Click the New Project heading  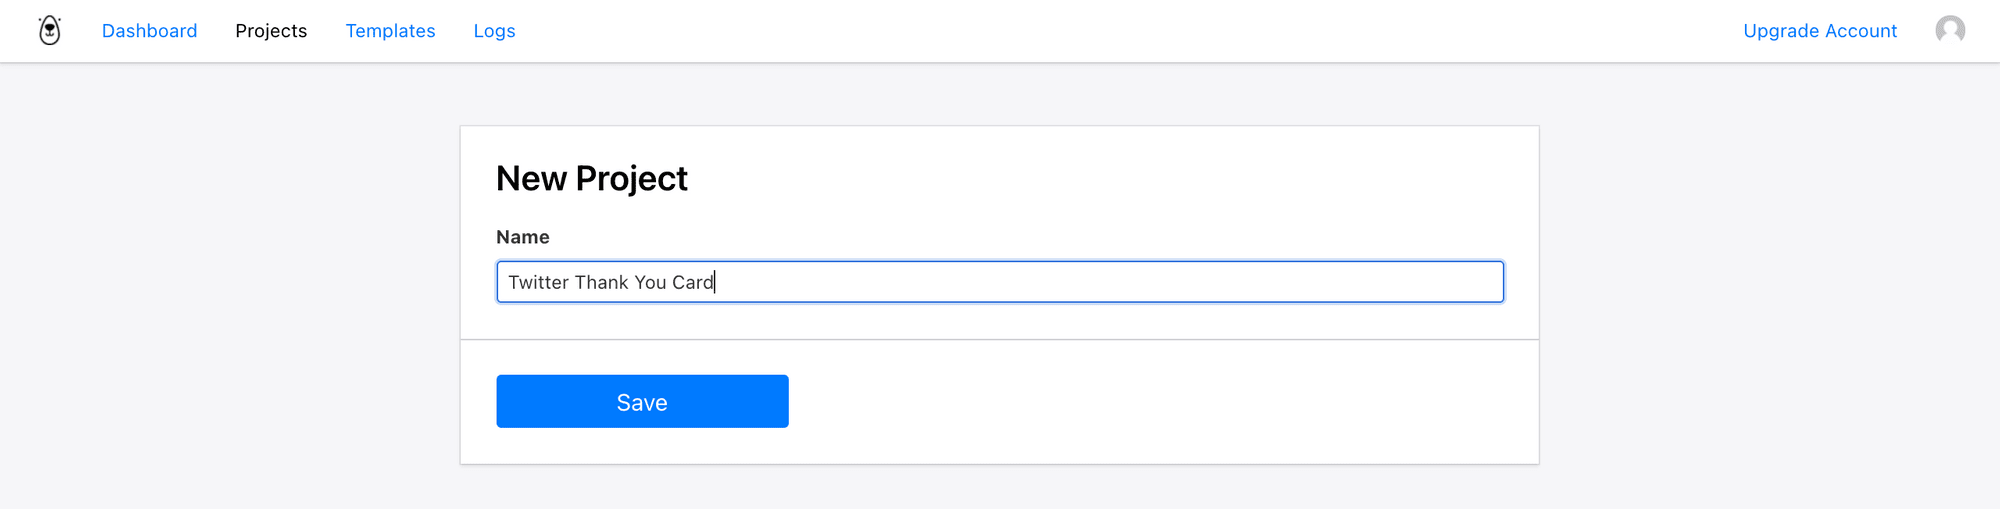(592, 178)
